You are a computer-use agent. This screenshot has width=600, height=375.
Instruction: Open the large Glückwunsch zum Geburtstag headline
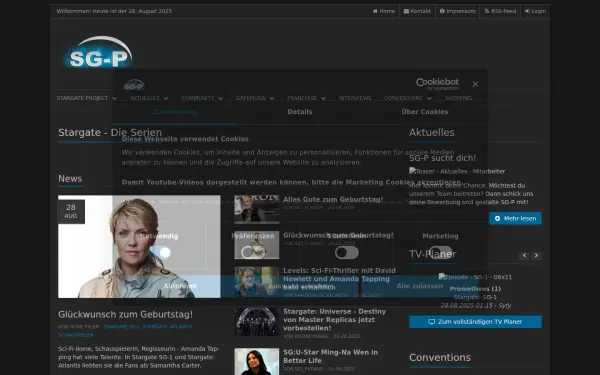click(x=126, y=315)
